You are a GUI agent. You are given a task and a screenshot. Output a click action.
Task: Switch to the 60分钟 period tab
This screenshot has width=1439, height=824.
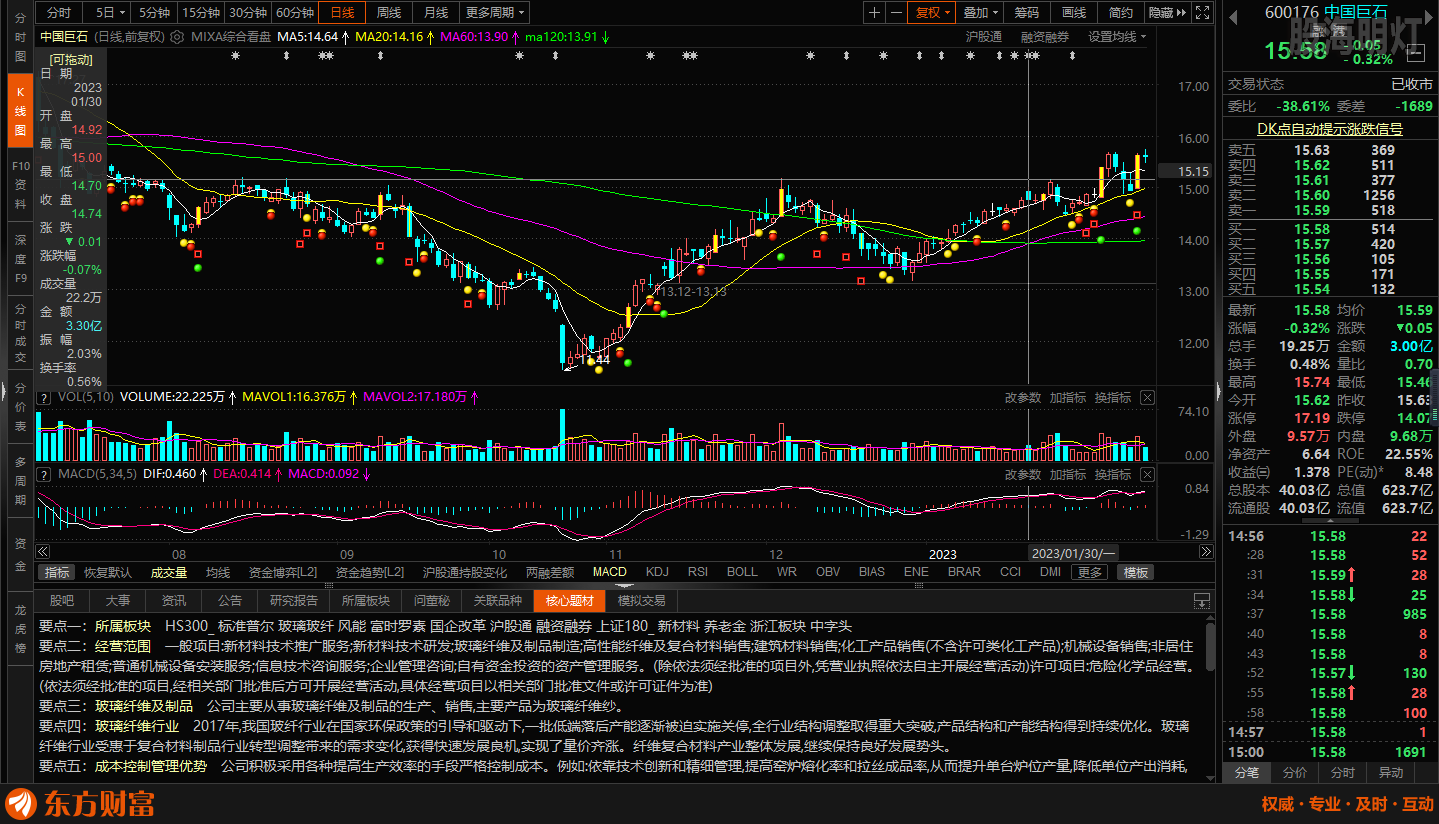pyautogui.click(x=294, y=13)
